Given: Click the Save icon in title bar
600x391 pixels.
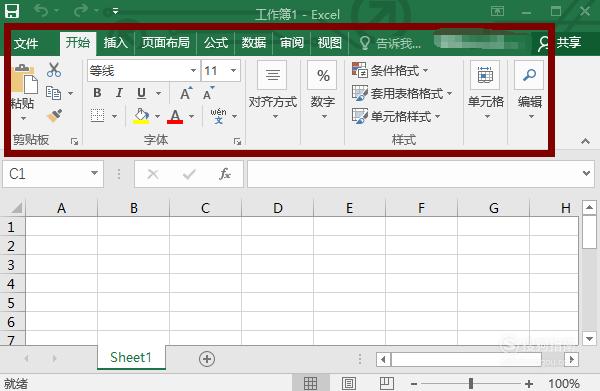Looking at the screenshot, I should [x=12, y=11].
